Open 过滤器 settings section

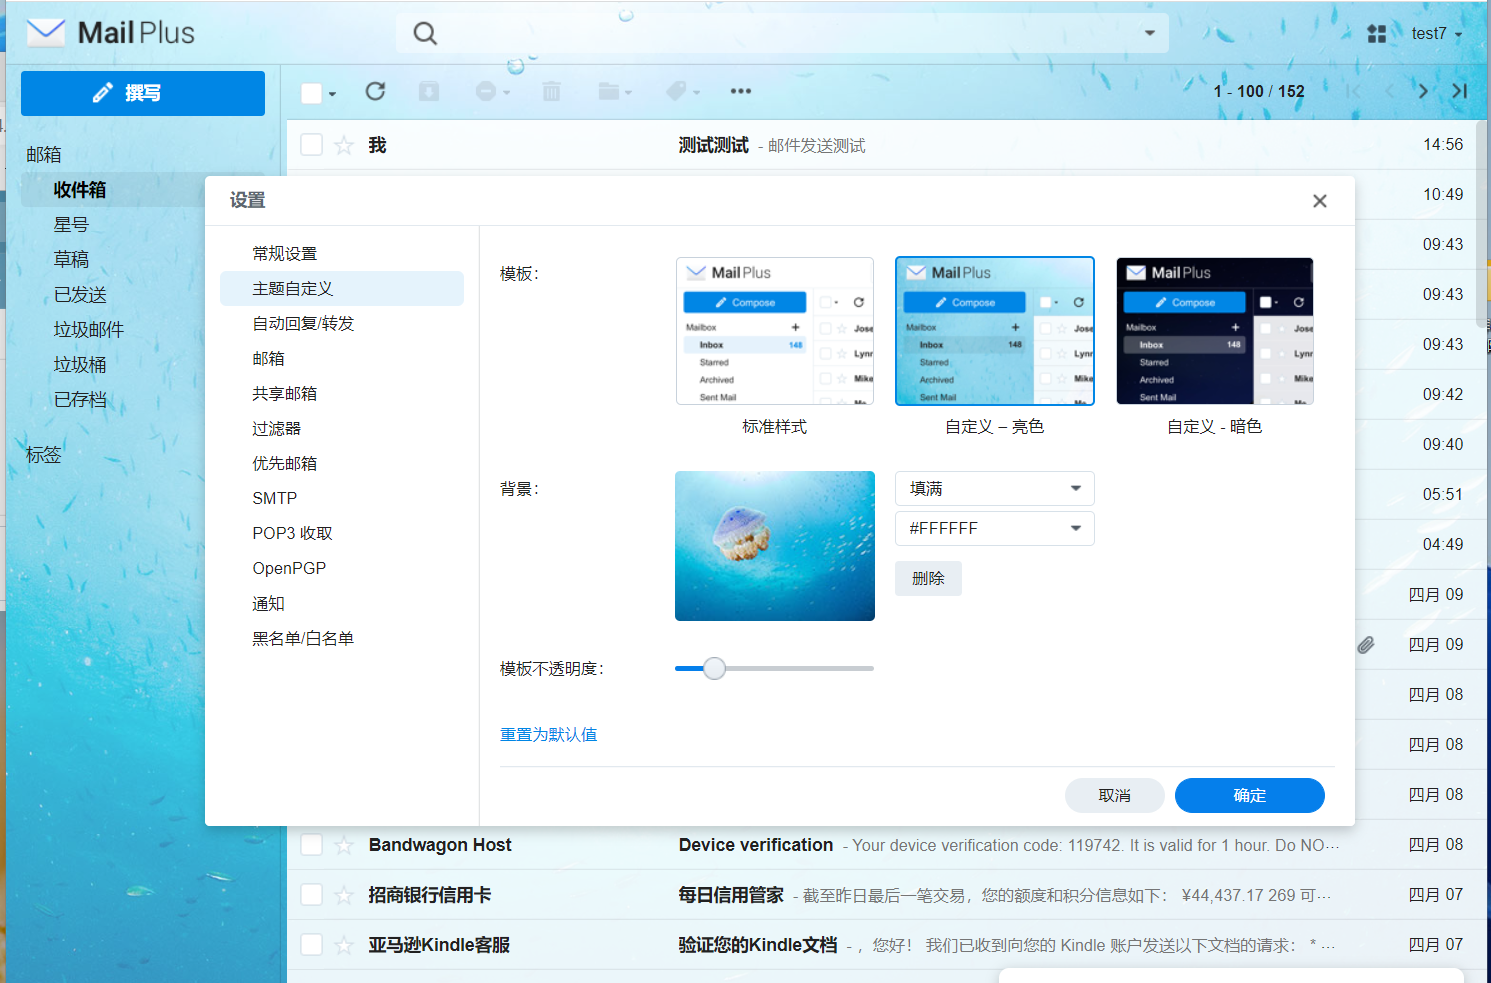(x=342, y=429)
